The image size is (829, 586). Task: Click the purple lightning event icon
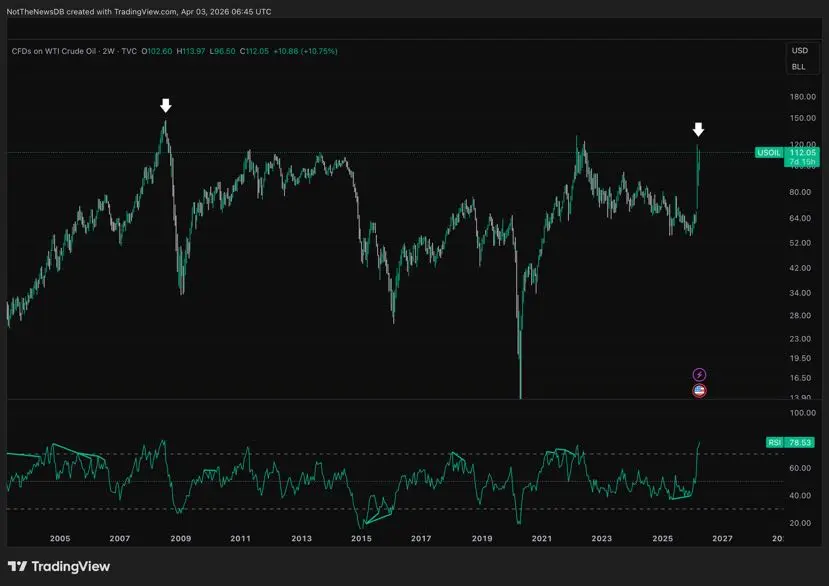pyautogui.click(x=699, y=374)
